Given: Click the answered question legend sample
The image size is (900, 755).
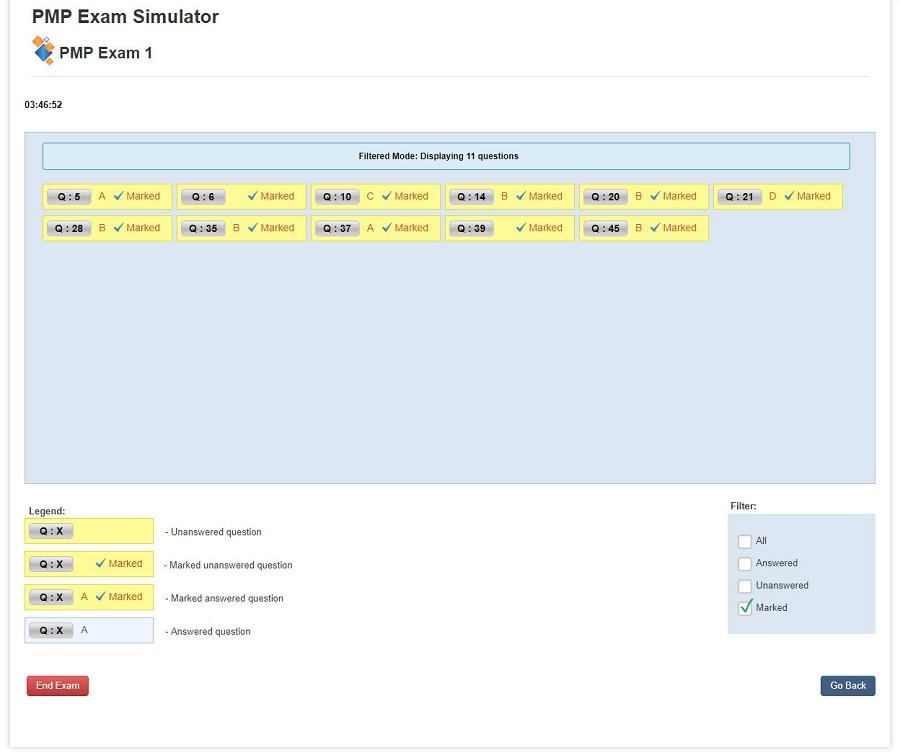Looking at the screenshot, I should [x=89, y=630].
